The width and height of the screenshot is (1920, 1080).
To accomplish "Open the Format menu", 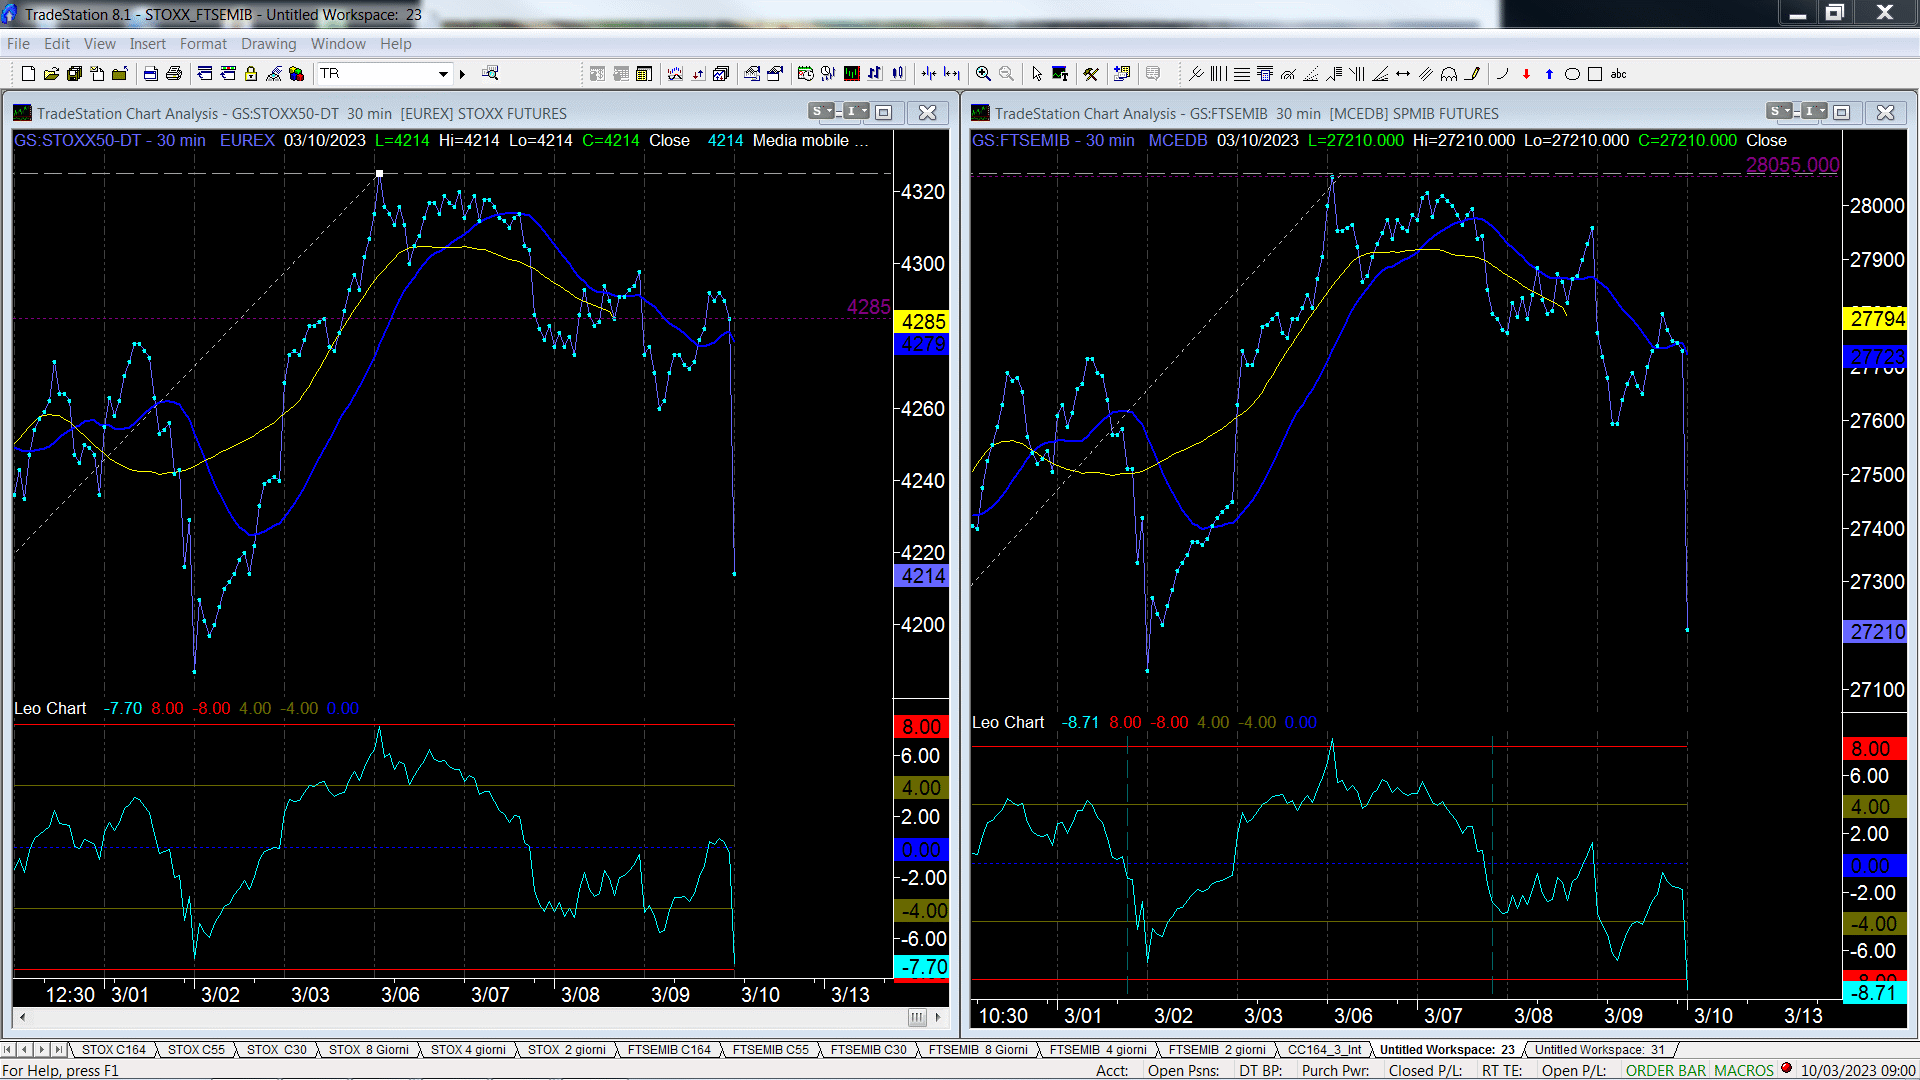I will tap(203, 44).
